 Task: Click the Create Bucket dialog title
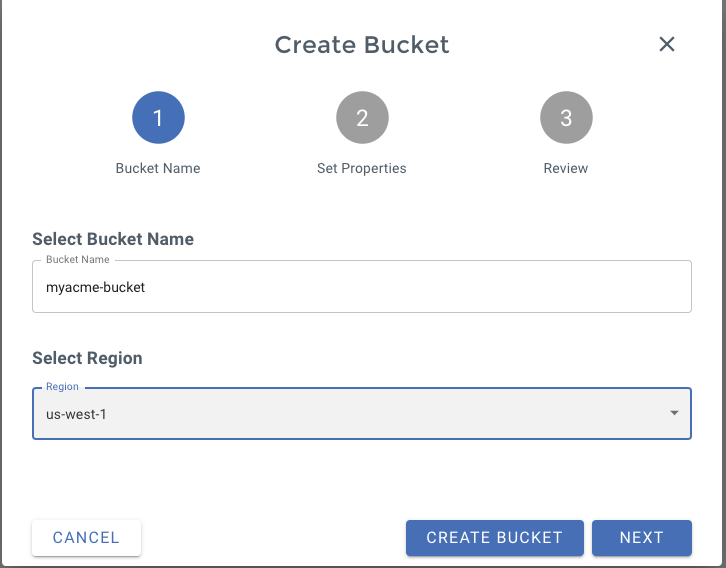click(x=362, y=45)
